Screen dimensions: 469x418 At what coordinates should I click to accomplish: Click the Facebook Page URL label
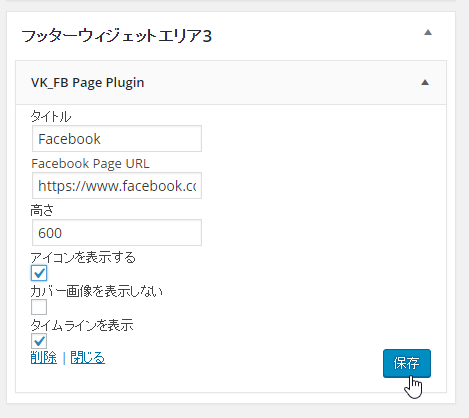coord(90,164)
